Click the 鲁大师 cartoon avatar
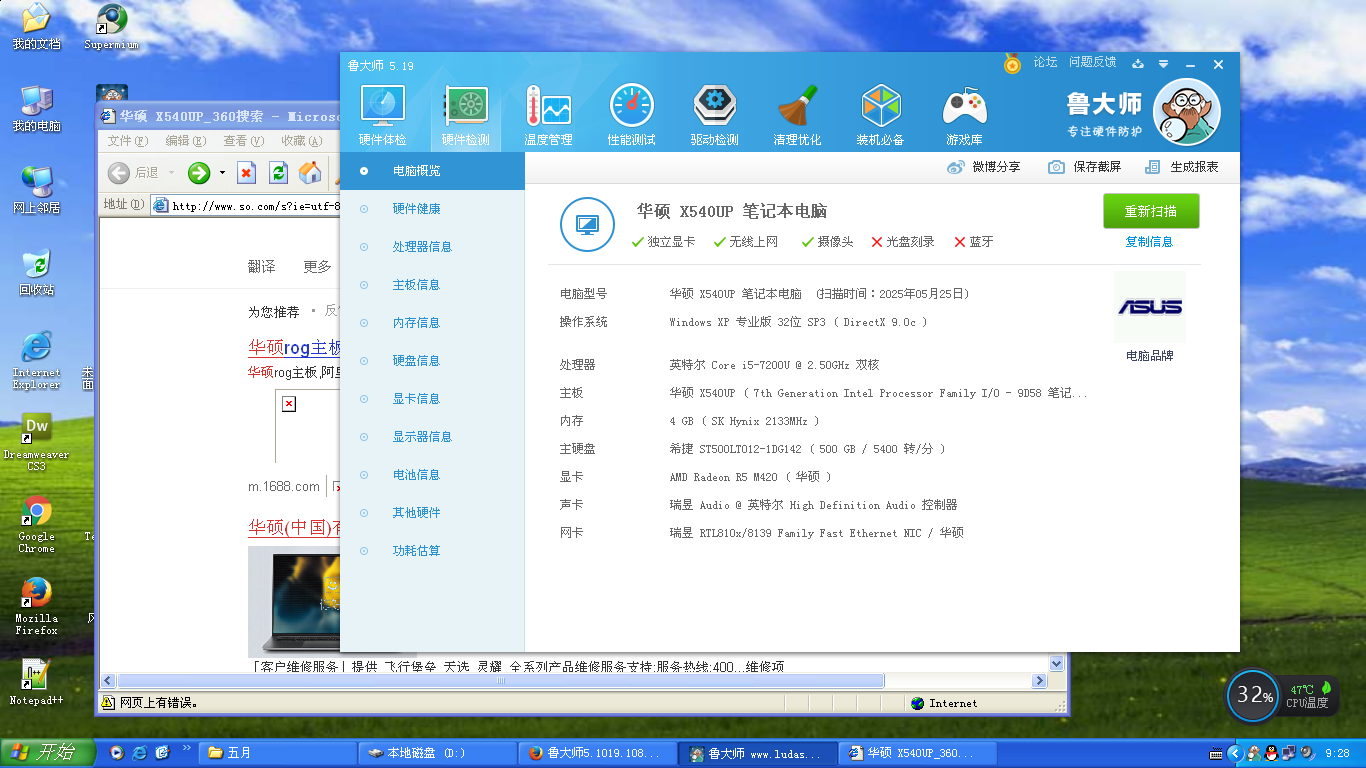Image resolution: width=1366 pixels, height=768 pixels. 1186,112
